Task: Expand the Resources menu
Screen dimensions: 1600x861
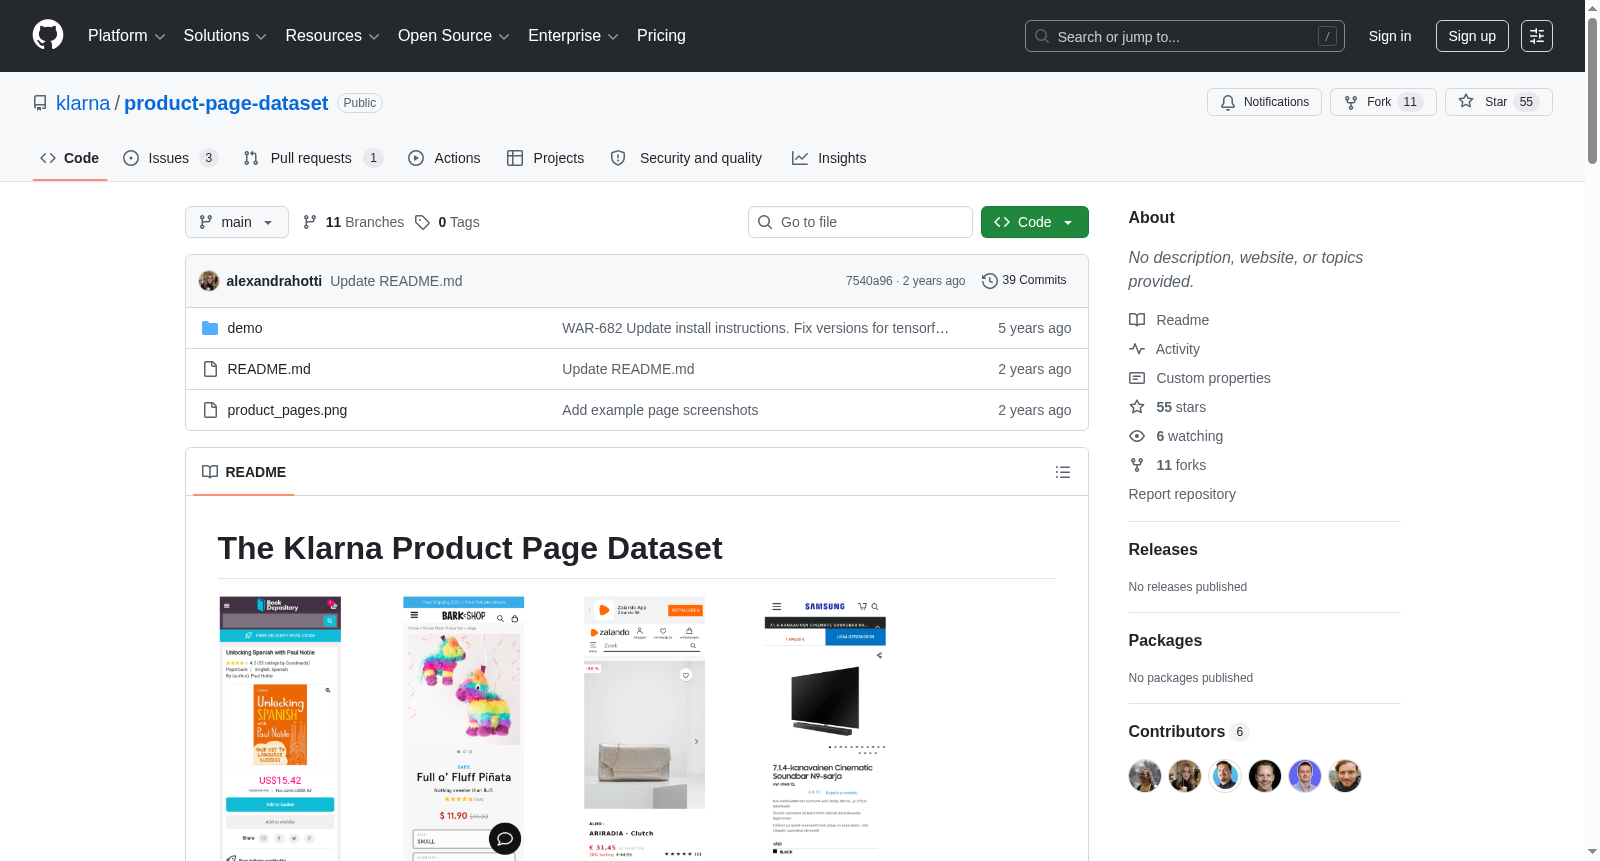Action: (x=332, y=36)
